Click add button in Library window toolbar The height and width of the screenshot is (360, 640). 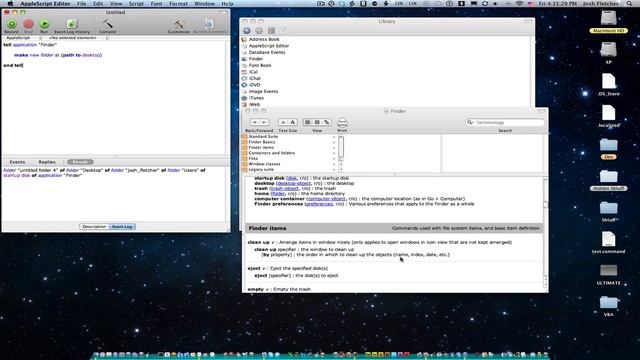pyautogui.click(x=247, y=31)
